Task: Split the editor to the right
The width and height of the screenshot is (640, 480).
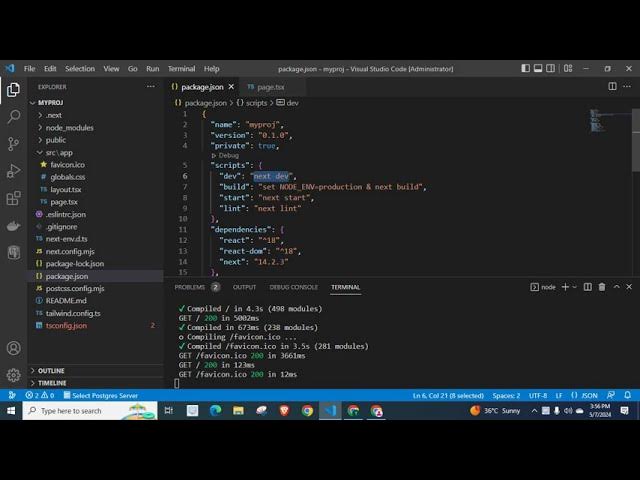Action: click(612, 86)
